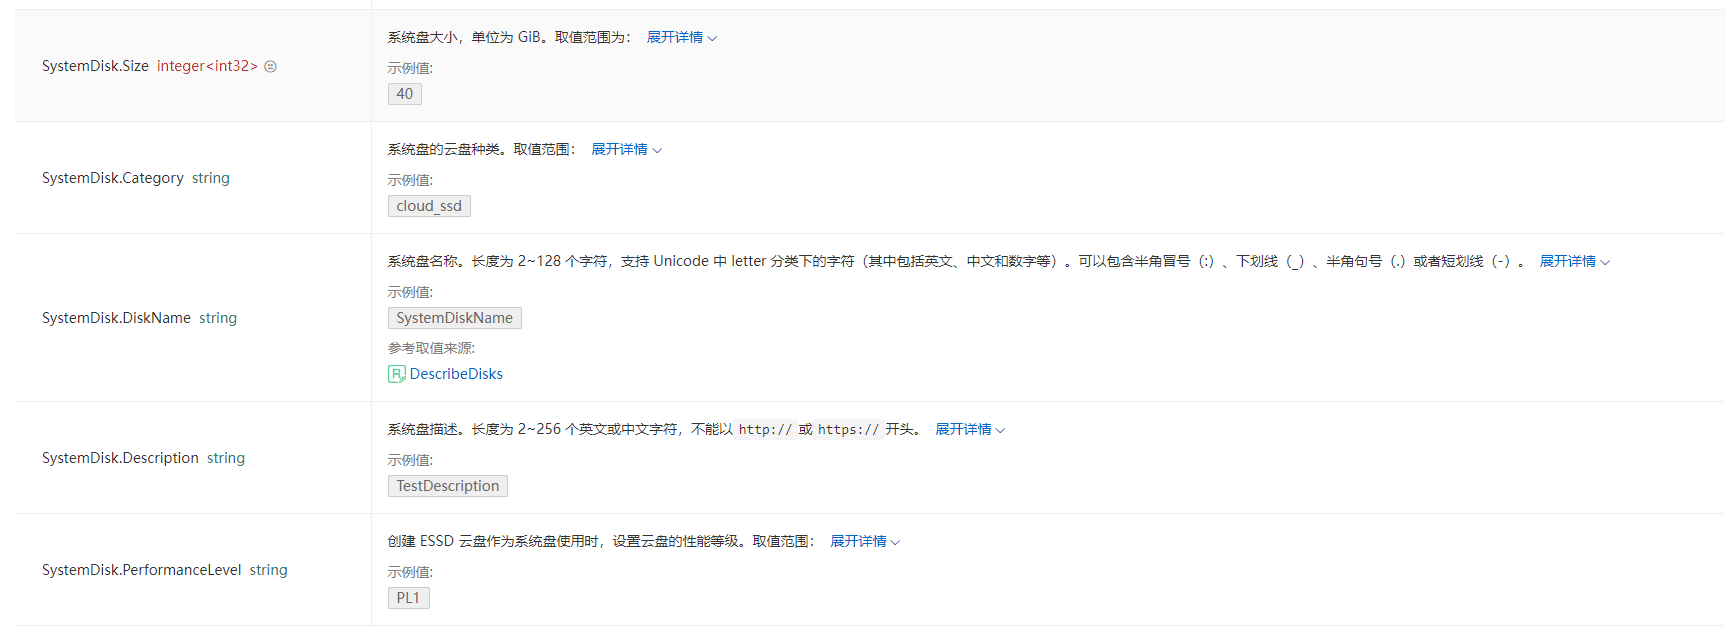1725x626 pixels.
Task: Click the integer<int32> type label
Action: click(207, 66)
